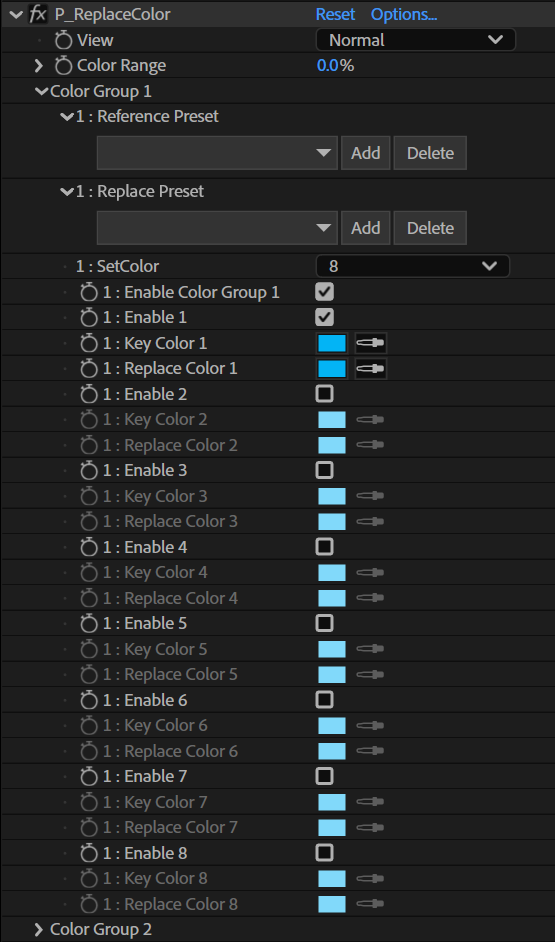Toggle the stopwatch next to Key Color 1
Viewport: 555px width, 942px height.
[x=89, y=343]
